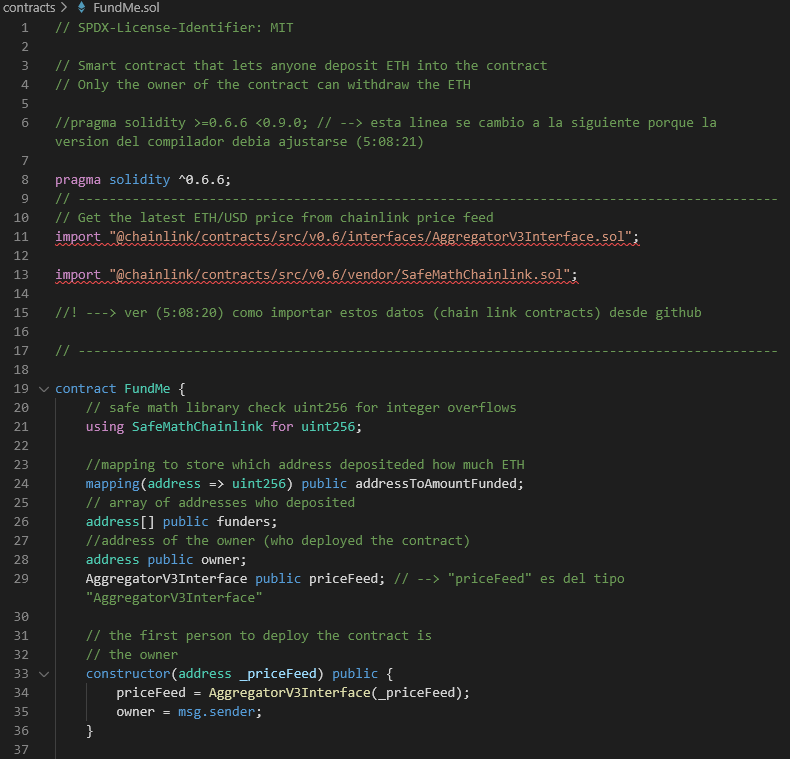The width and height of the screenshot is (790, 759).
Task: Click commented pragma solidity >=0.6.6 line
Action: click(386, 132)
